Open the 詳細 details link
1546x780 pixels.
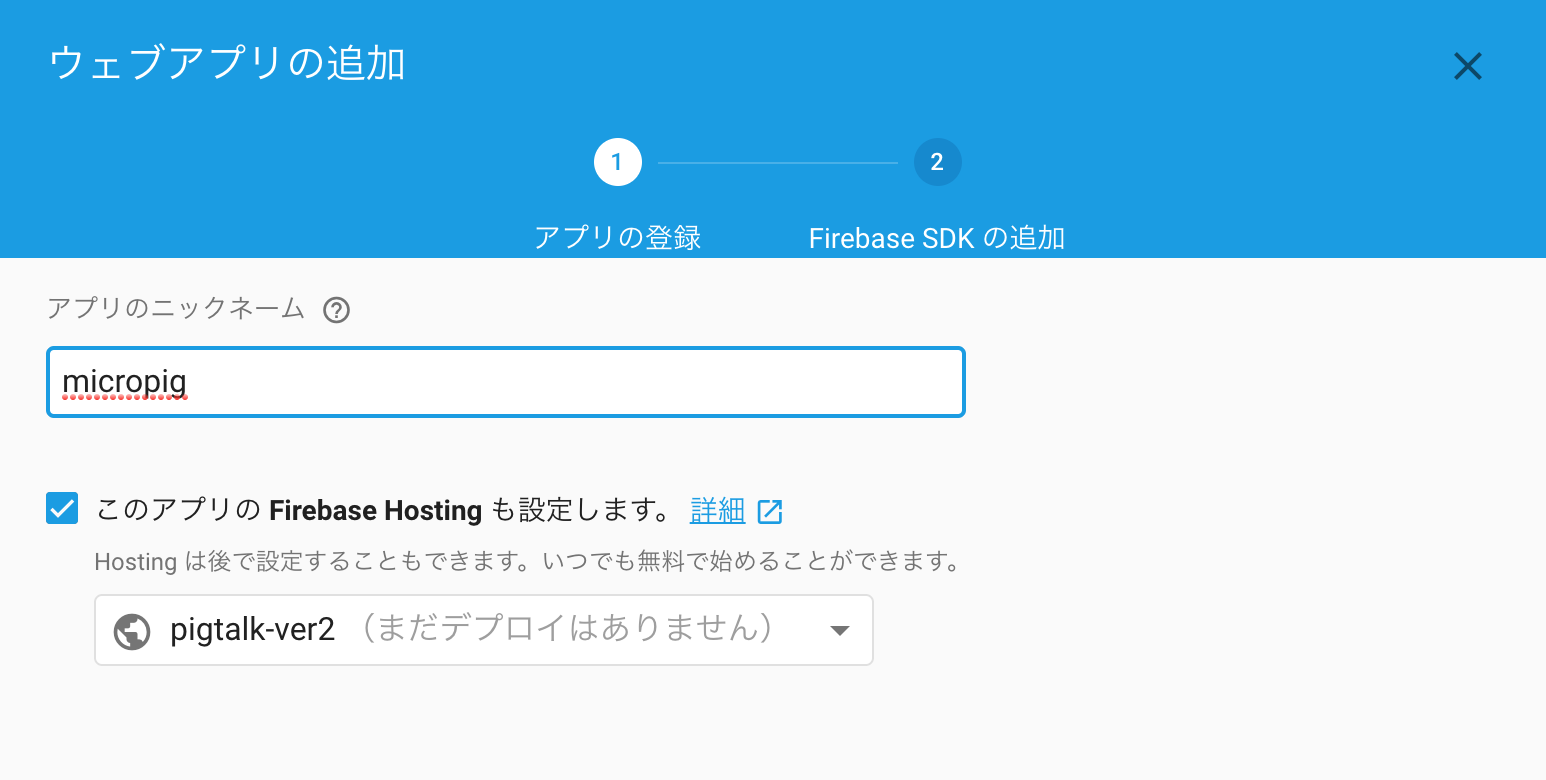point(716,510)
